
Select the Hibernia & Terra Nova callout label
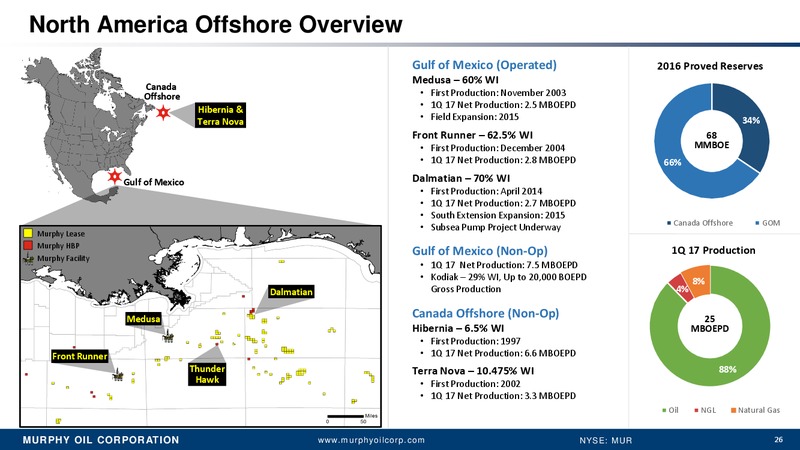click(x=220, y=115)
